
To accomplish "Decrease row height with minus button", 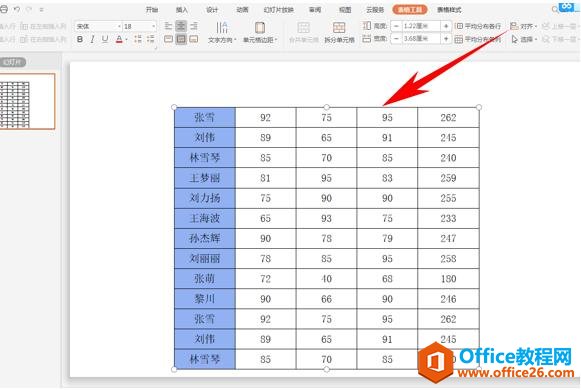I will click(396, 26).
